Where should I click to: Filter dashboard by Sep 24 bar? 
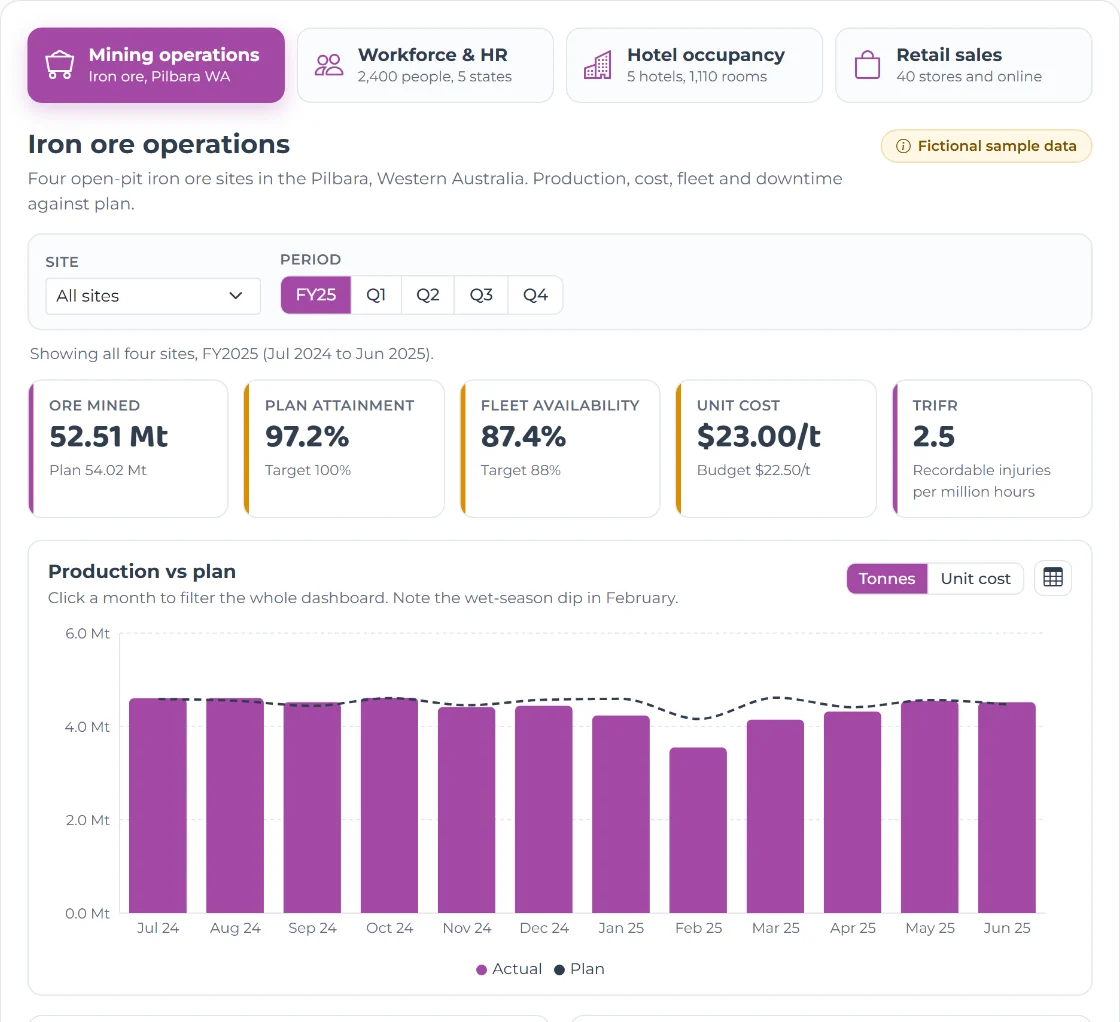click(312, 808)
